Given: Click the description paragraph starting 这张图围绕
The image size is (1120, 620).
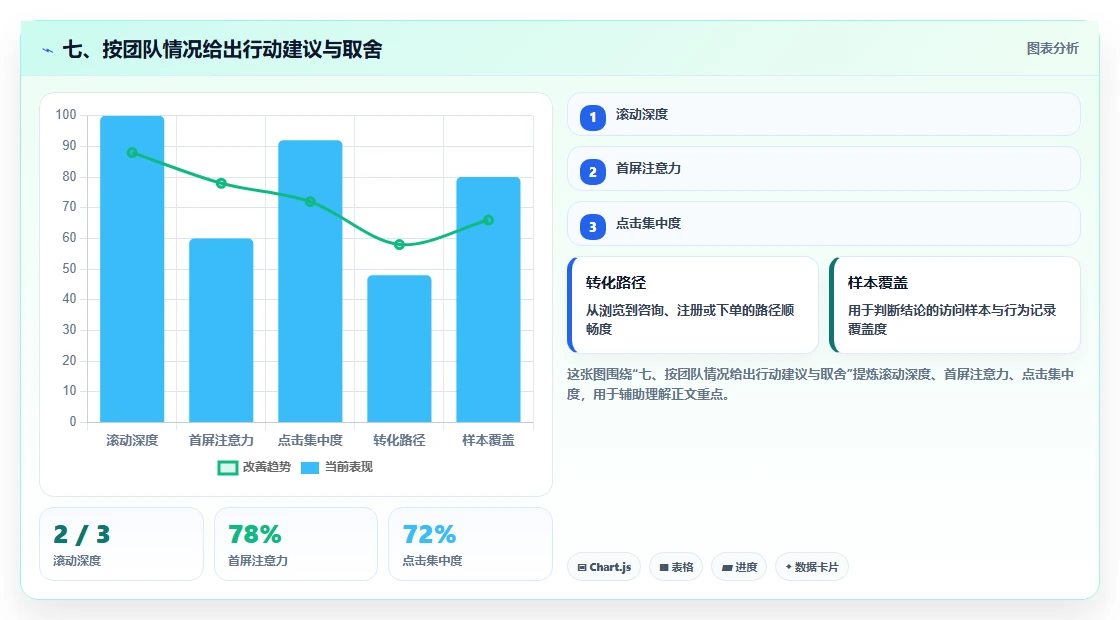Looking at the screenshot, I should (821, 384).
